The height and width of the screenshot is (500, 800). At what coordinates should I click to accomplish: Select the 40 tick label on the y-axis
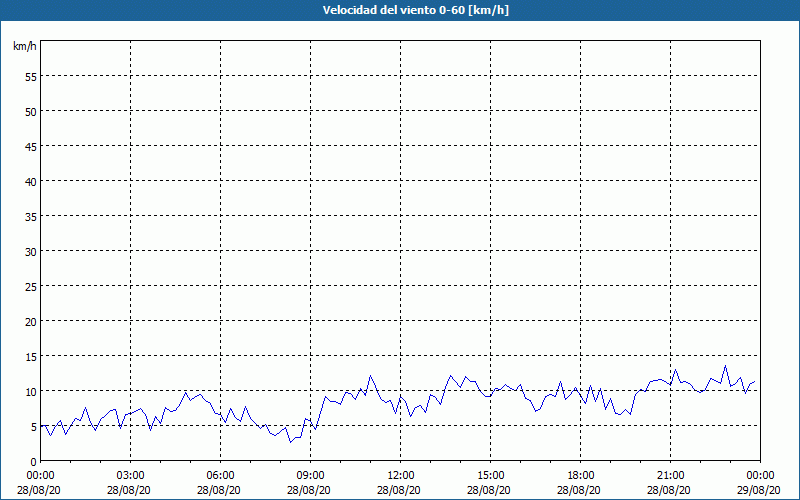coord(30,181)
